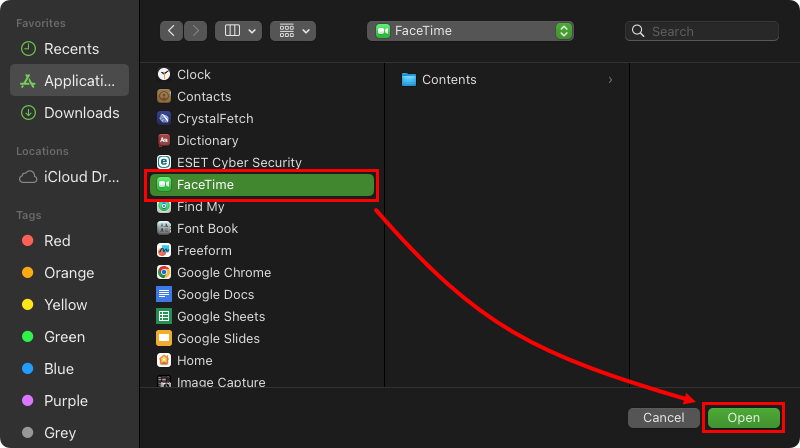Screen dimensions: 800x448
Task: Select the Google Chrome icon
Action: pyautogui.click(x=164, y=273)
